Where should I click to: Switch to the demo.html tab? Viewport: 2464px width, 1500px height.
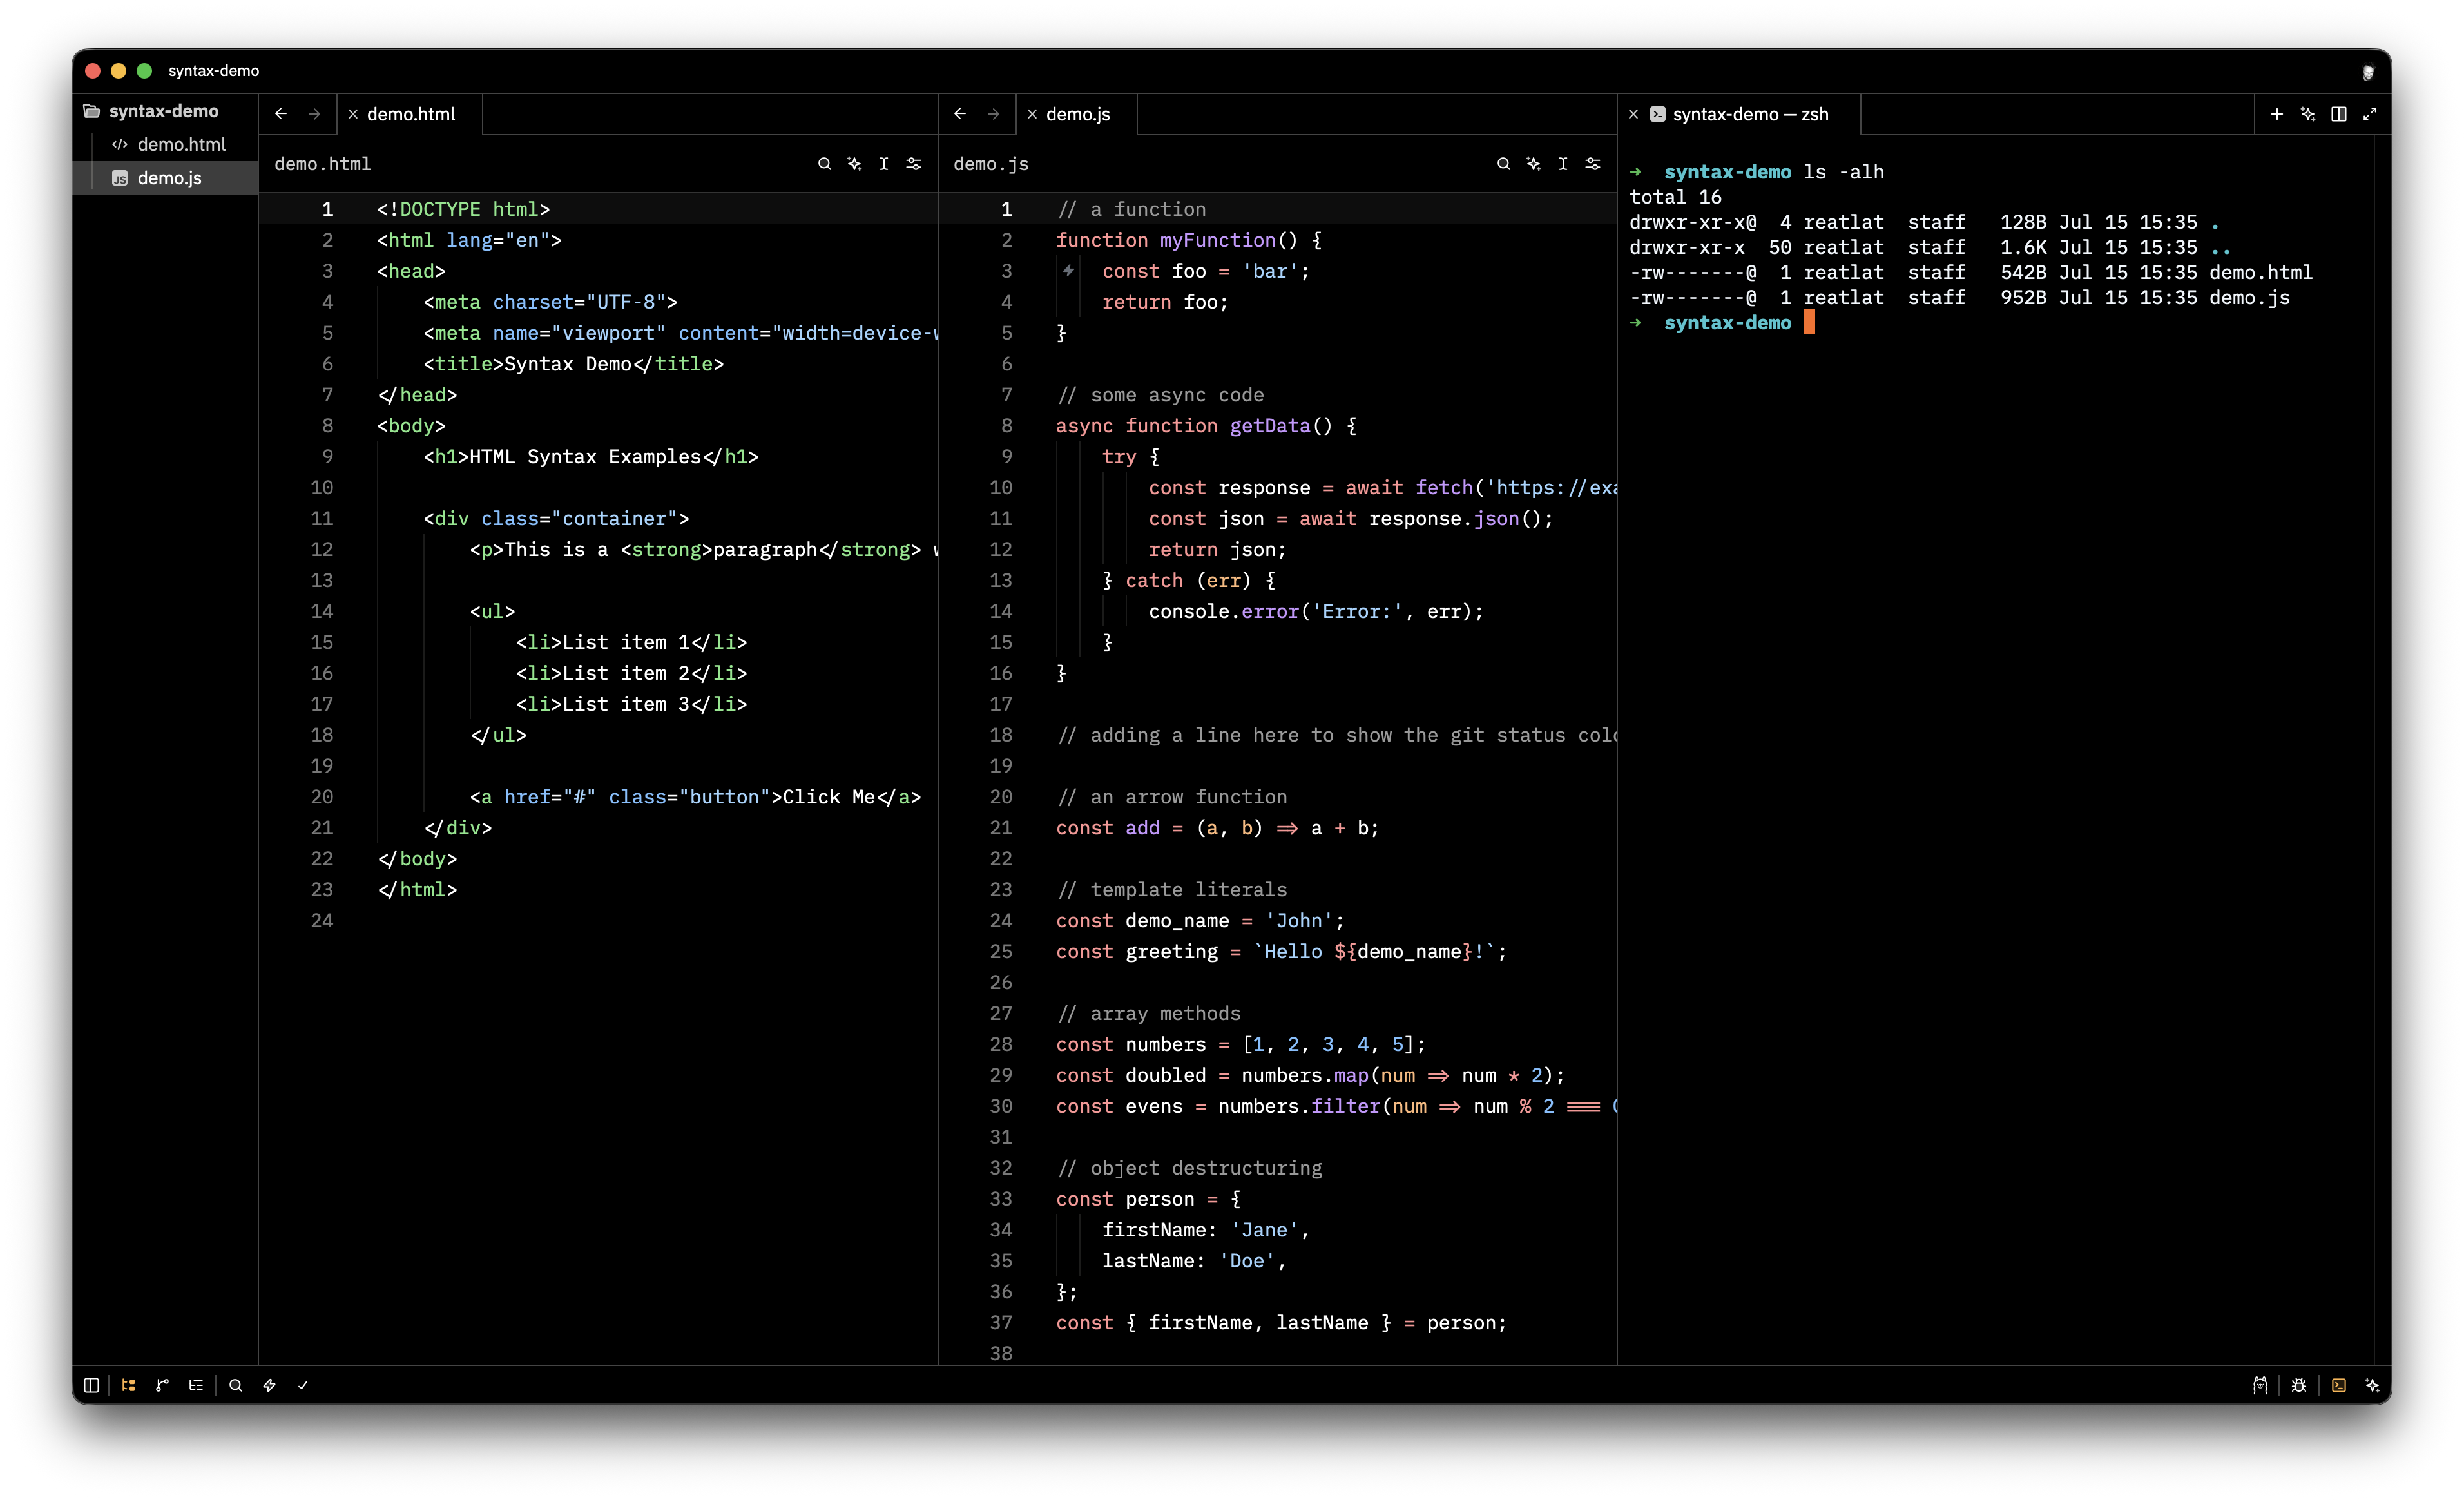click(x=411, y=114)
